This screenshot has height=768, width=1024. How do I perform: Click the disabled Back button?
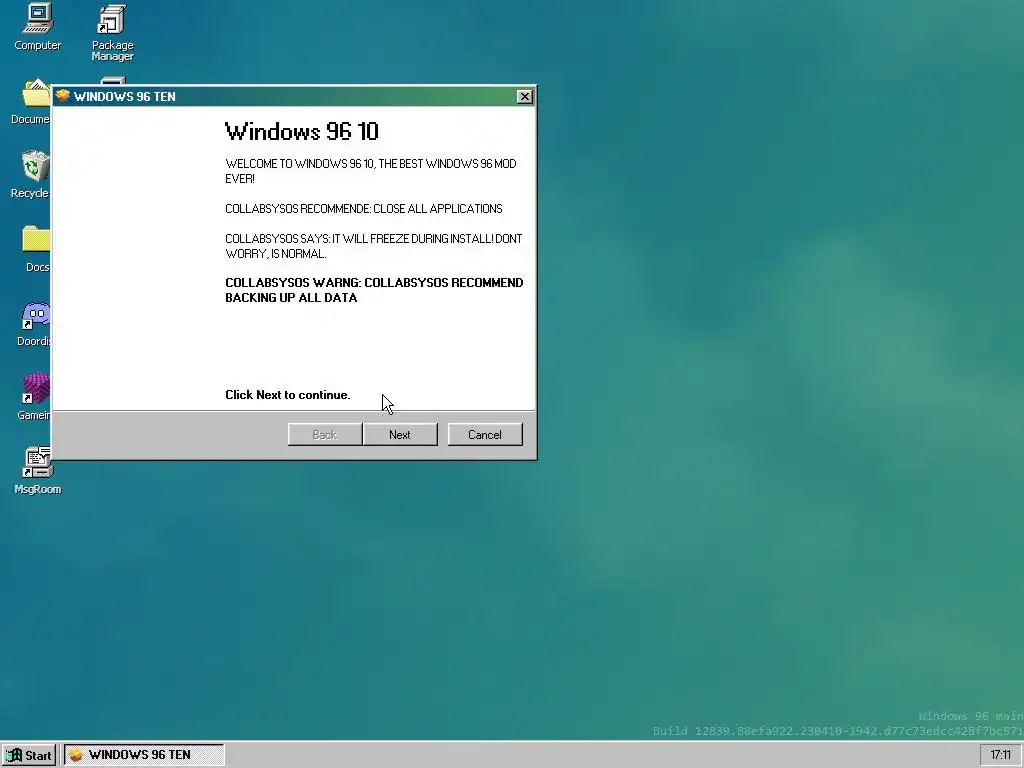(325, 434)
